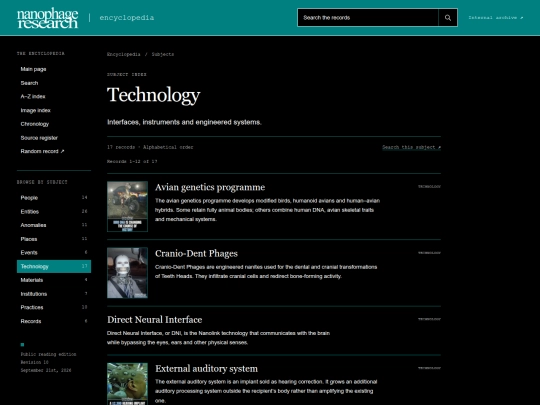Click the nanophage research logo

48,18
